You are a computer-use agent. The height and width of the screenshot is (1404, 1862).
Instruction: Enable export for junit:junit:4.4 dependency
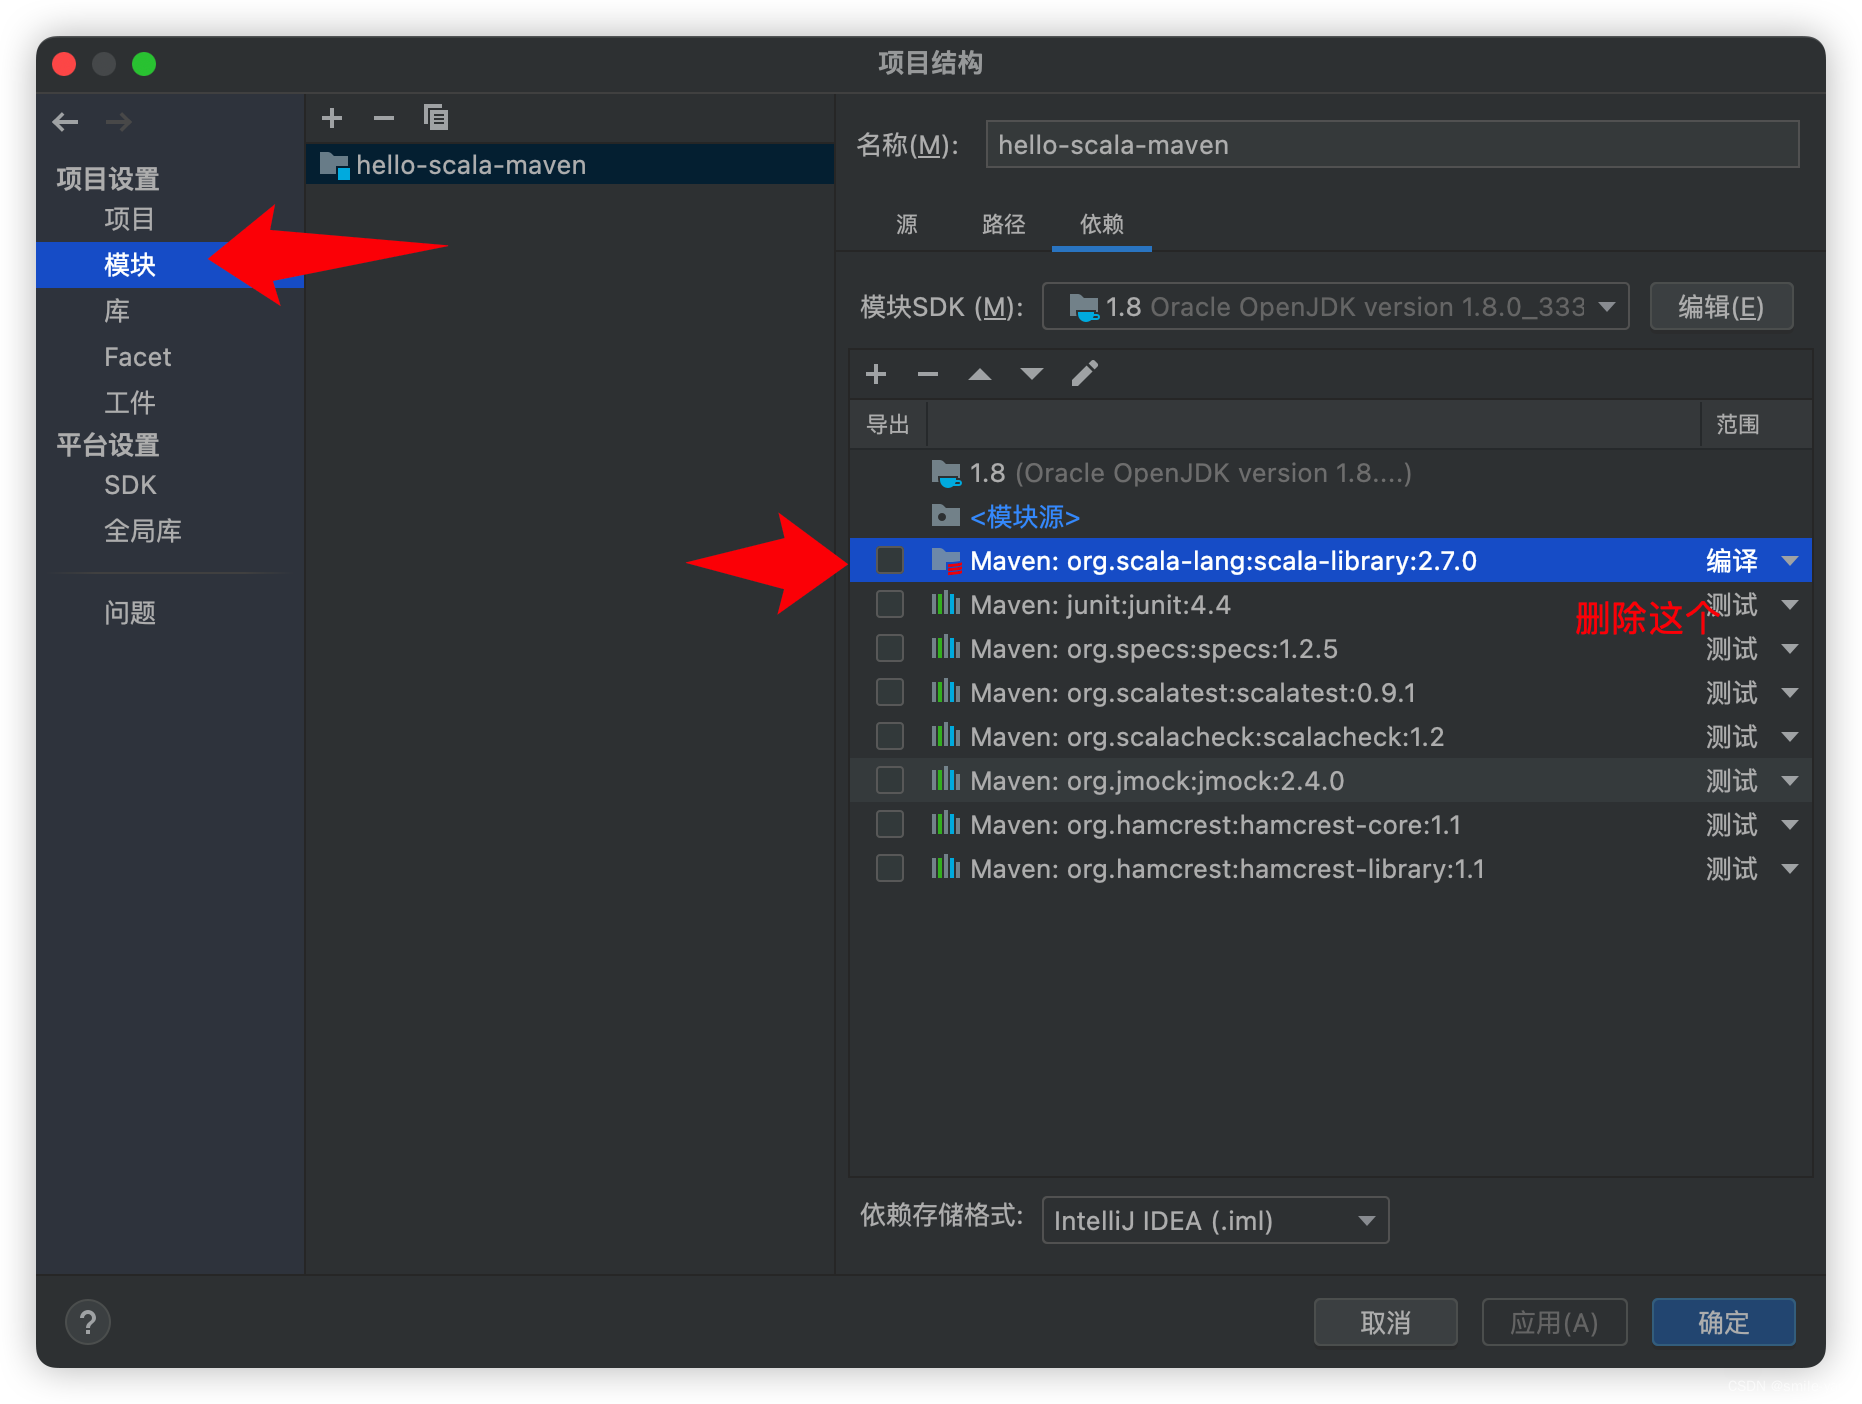tap(889, 604)
